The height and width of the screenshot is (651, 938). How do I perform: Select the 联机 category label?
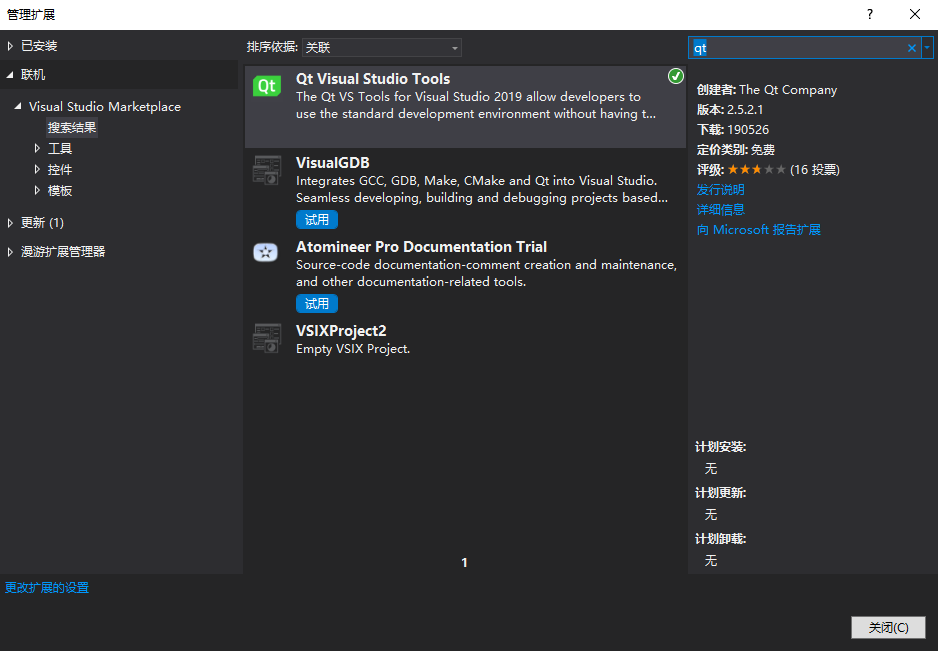tap(33, 75)
